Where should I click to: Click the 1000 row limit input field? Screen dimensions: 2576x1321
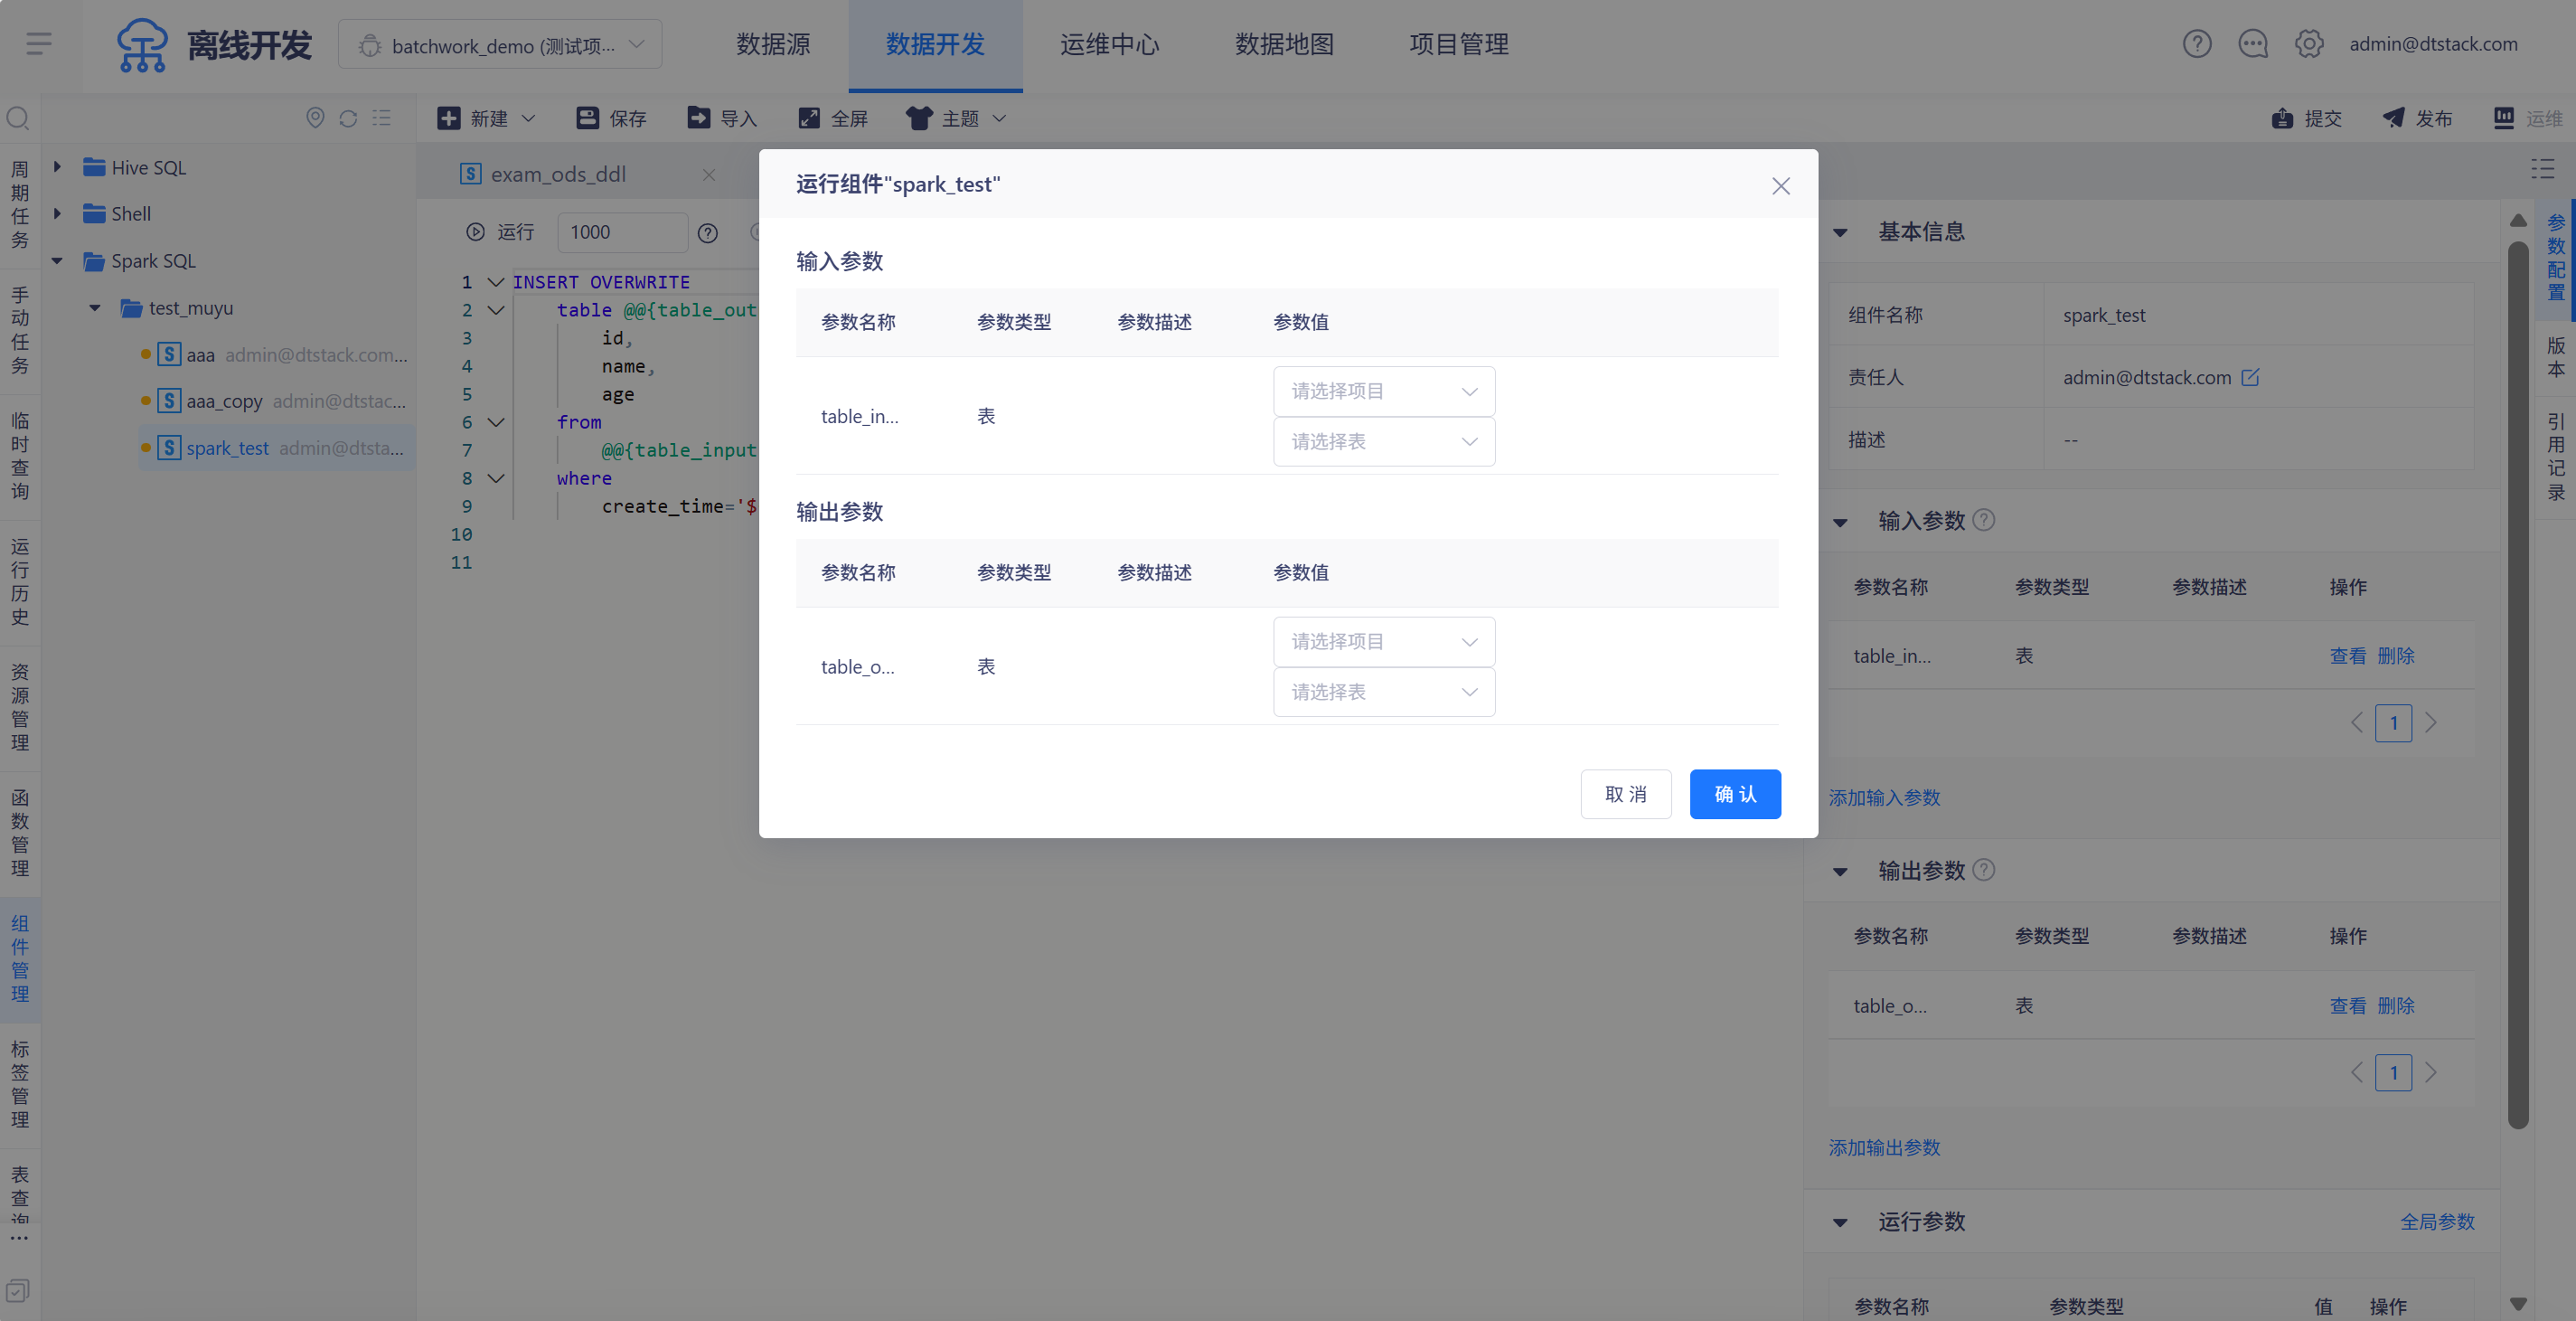click(622, 232)
